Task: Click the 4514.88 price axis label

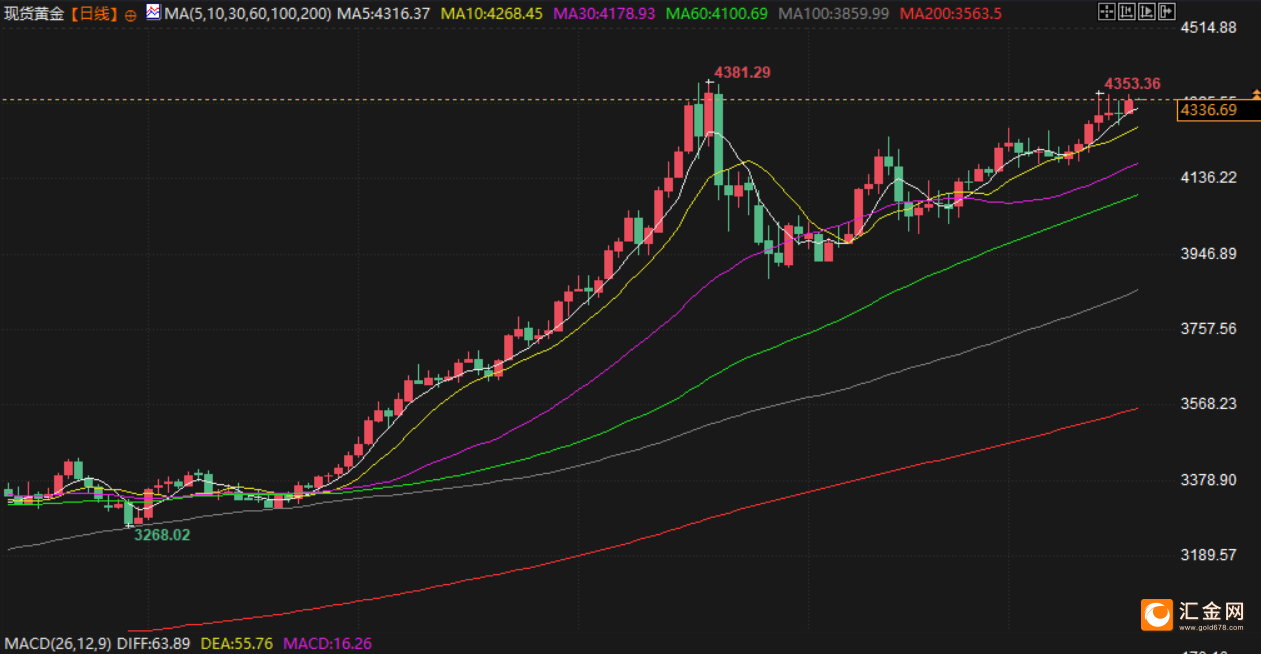Action: tap(1209, 27)
